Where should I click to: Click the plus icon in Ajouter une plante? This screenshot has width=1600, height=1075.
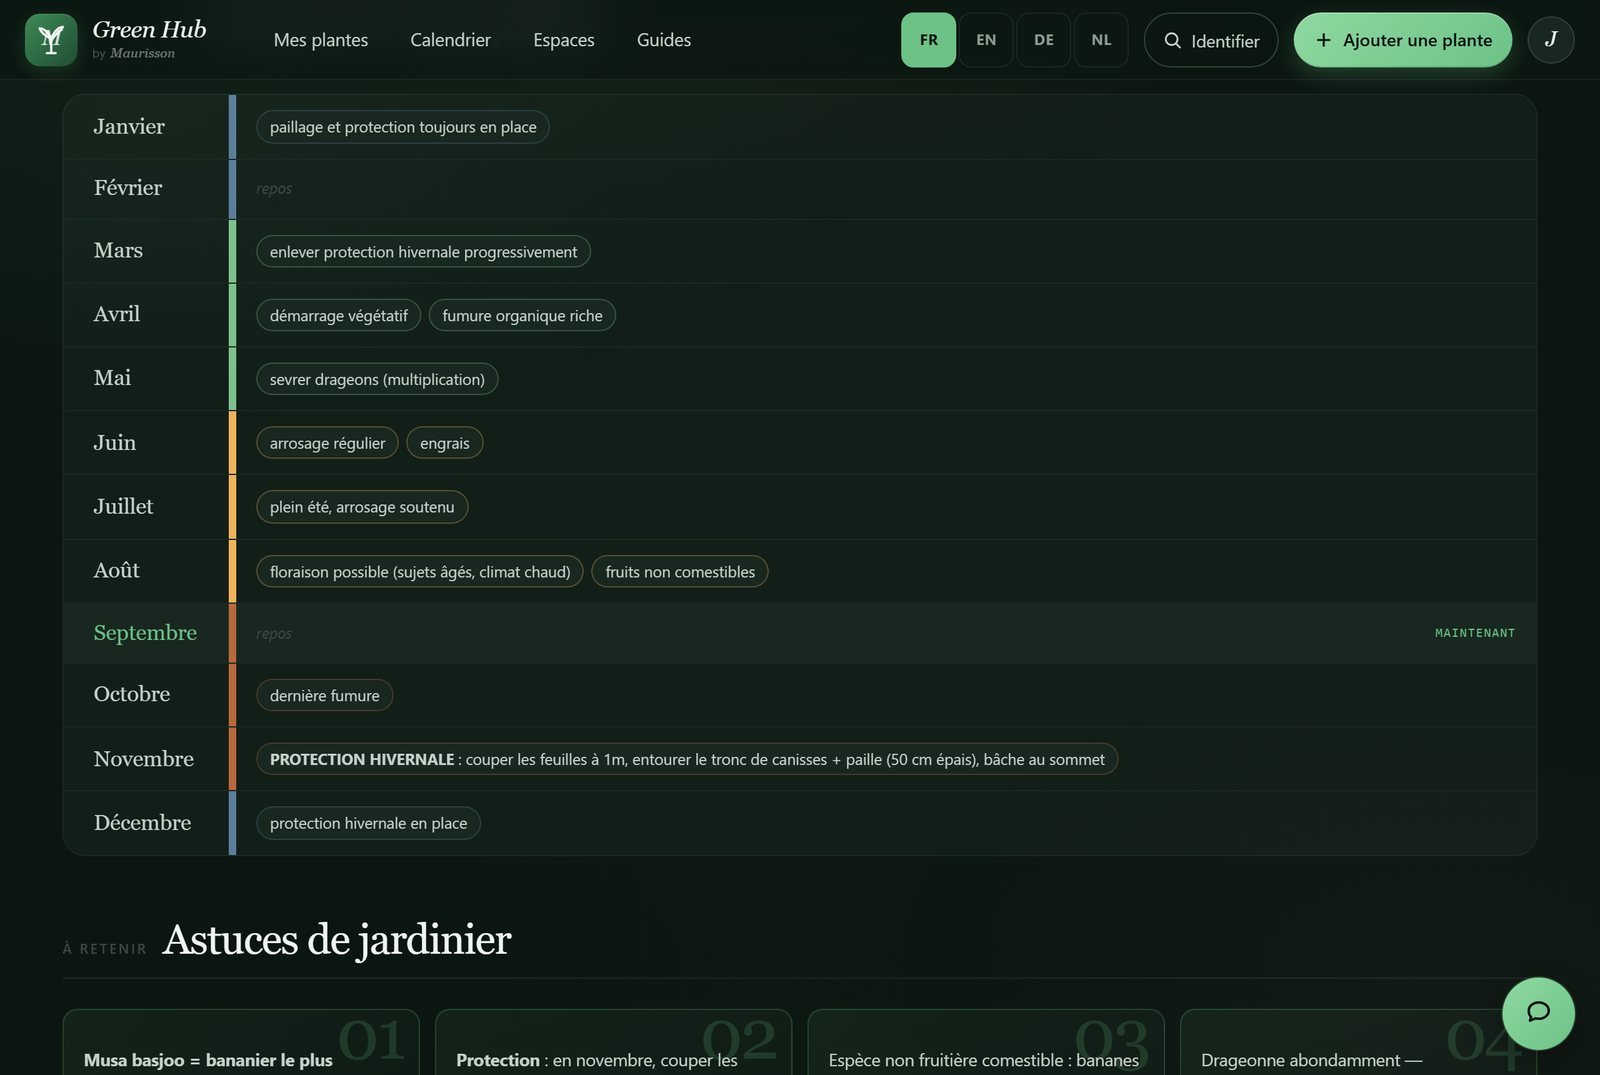(x=1324, y=40)
